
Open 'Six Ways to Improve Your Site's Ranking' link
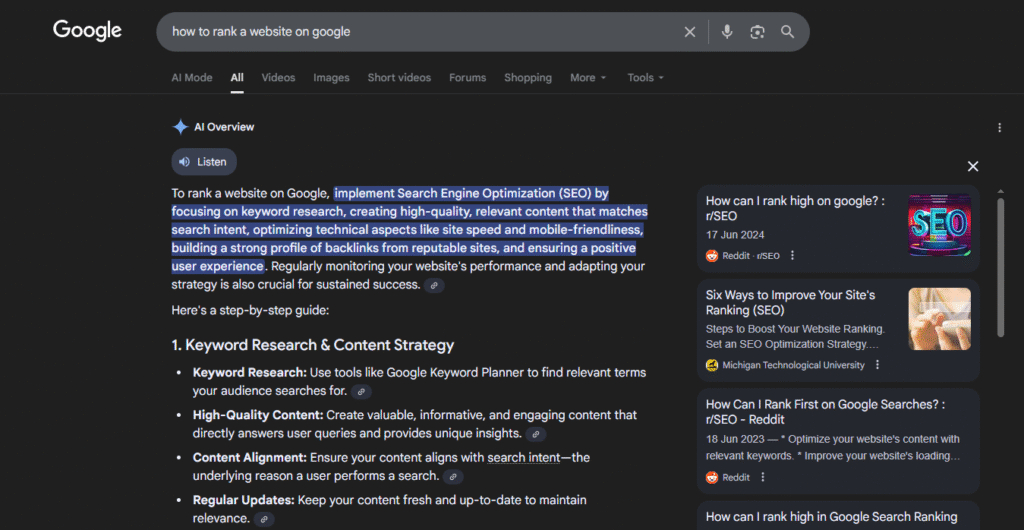[790, 303]
